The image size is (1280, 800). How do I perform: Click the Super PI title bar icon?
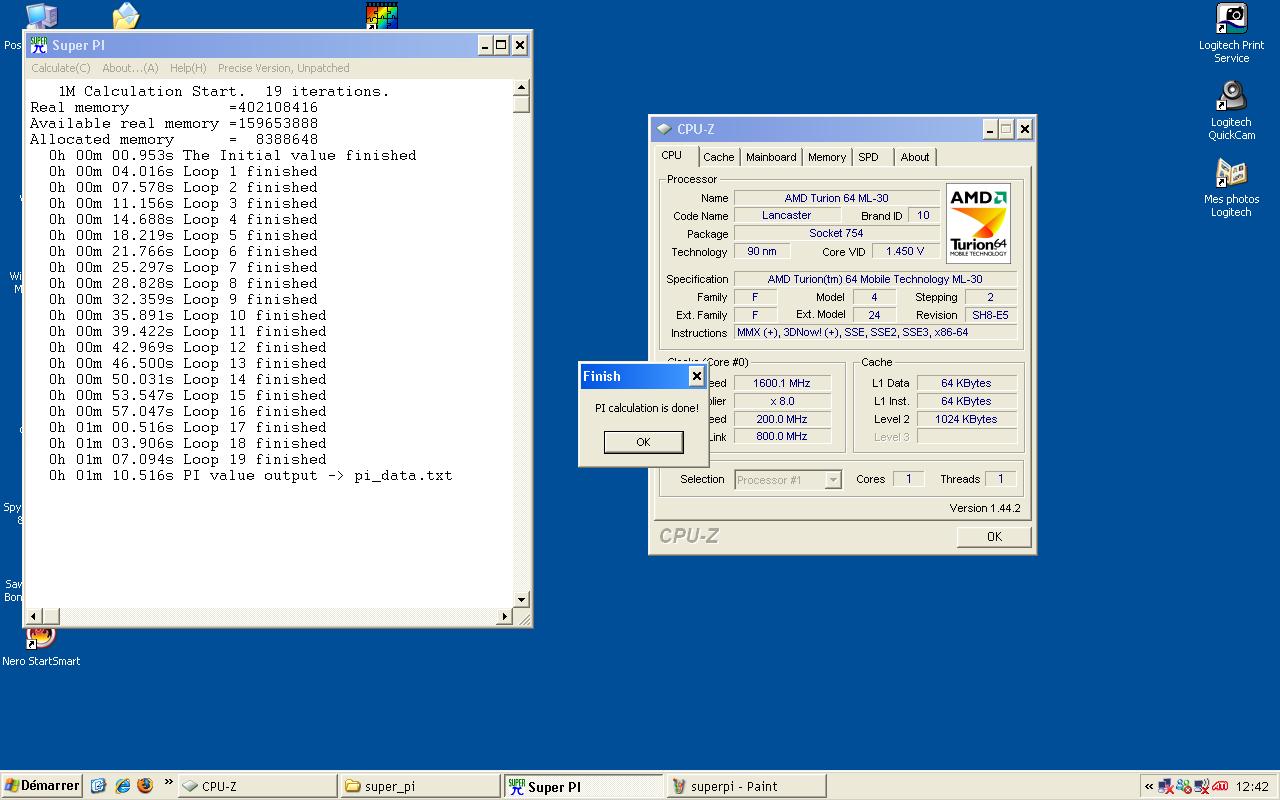pyautogui.click(x=39, y=45)
